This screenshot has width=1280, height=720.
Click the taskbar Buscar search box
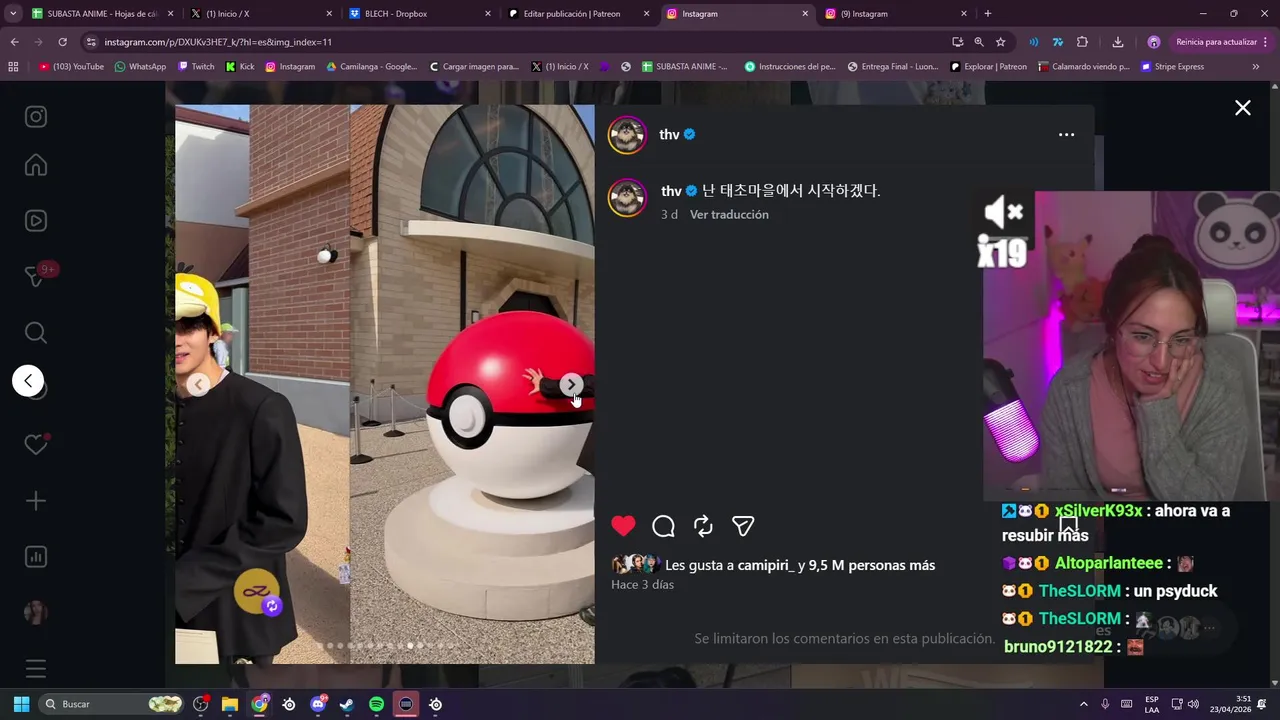click(x=112, y=704)
